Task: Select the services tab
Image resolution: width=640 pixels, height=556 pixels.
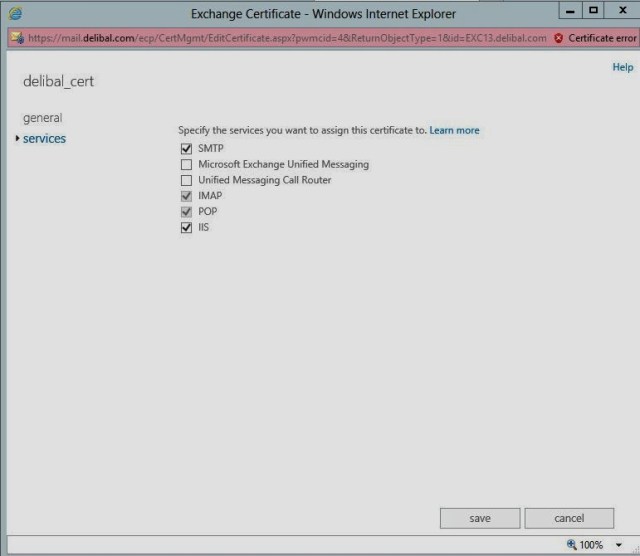Action: coord(44,139)
